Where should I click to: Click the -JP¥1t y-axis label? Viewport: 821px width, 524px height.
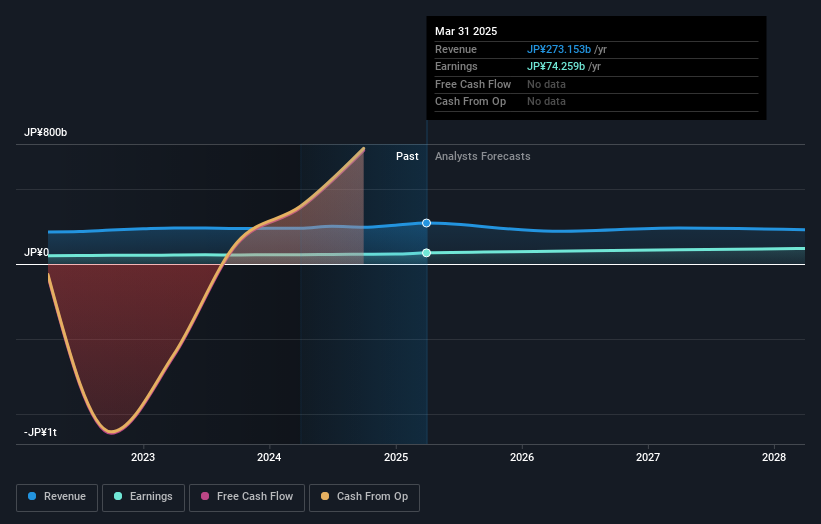pos(40,432)
